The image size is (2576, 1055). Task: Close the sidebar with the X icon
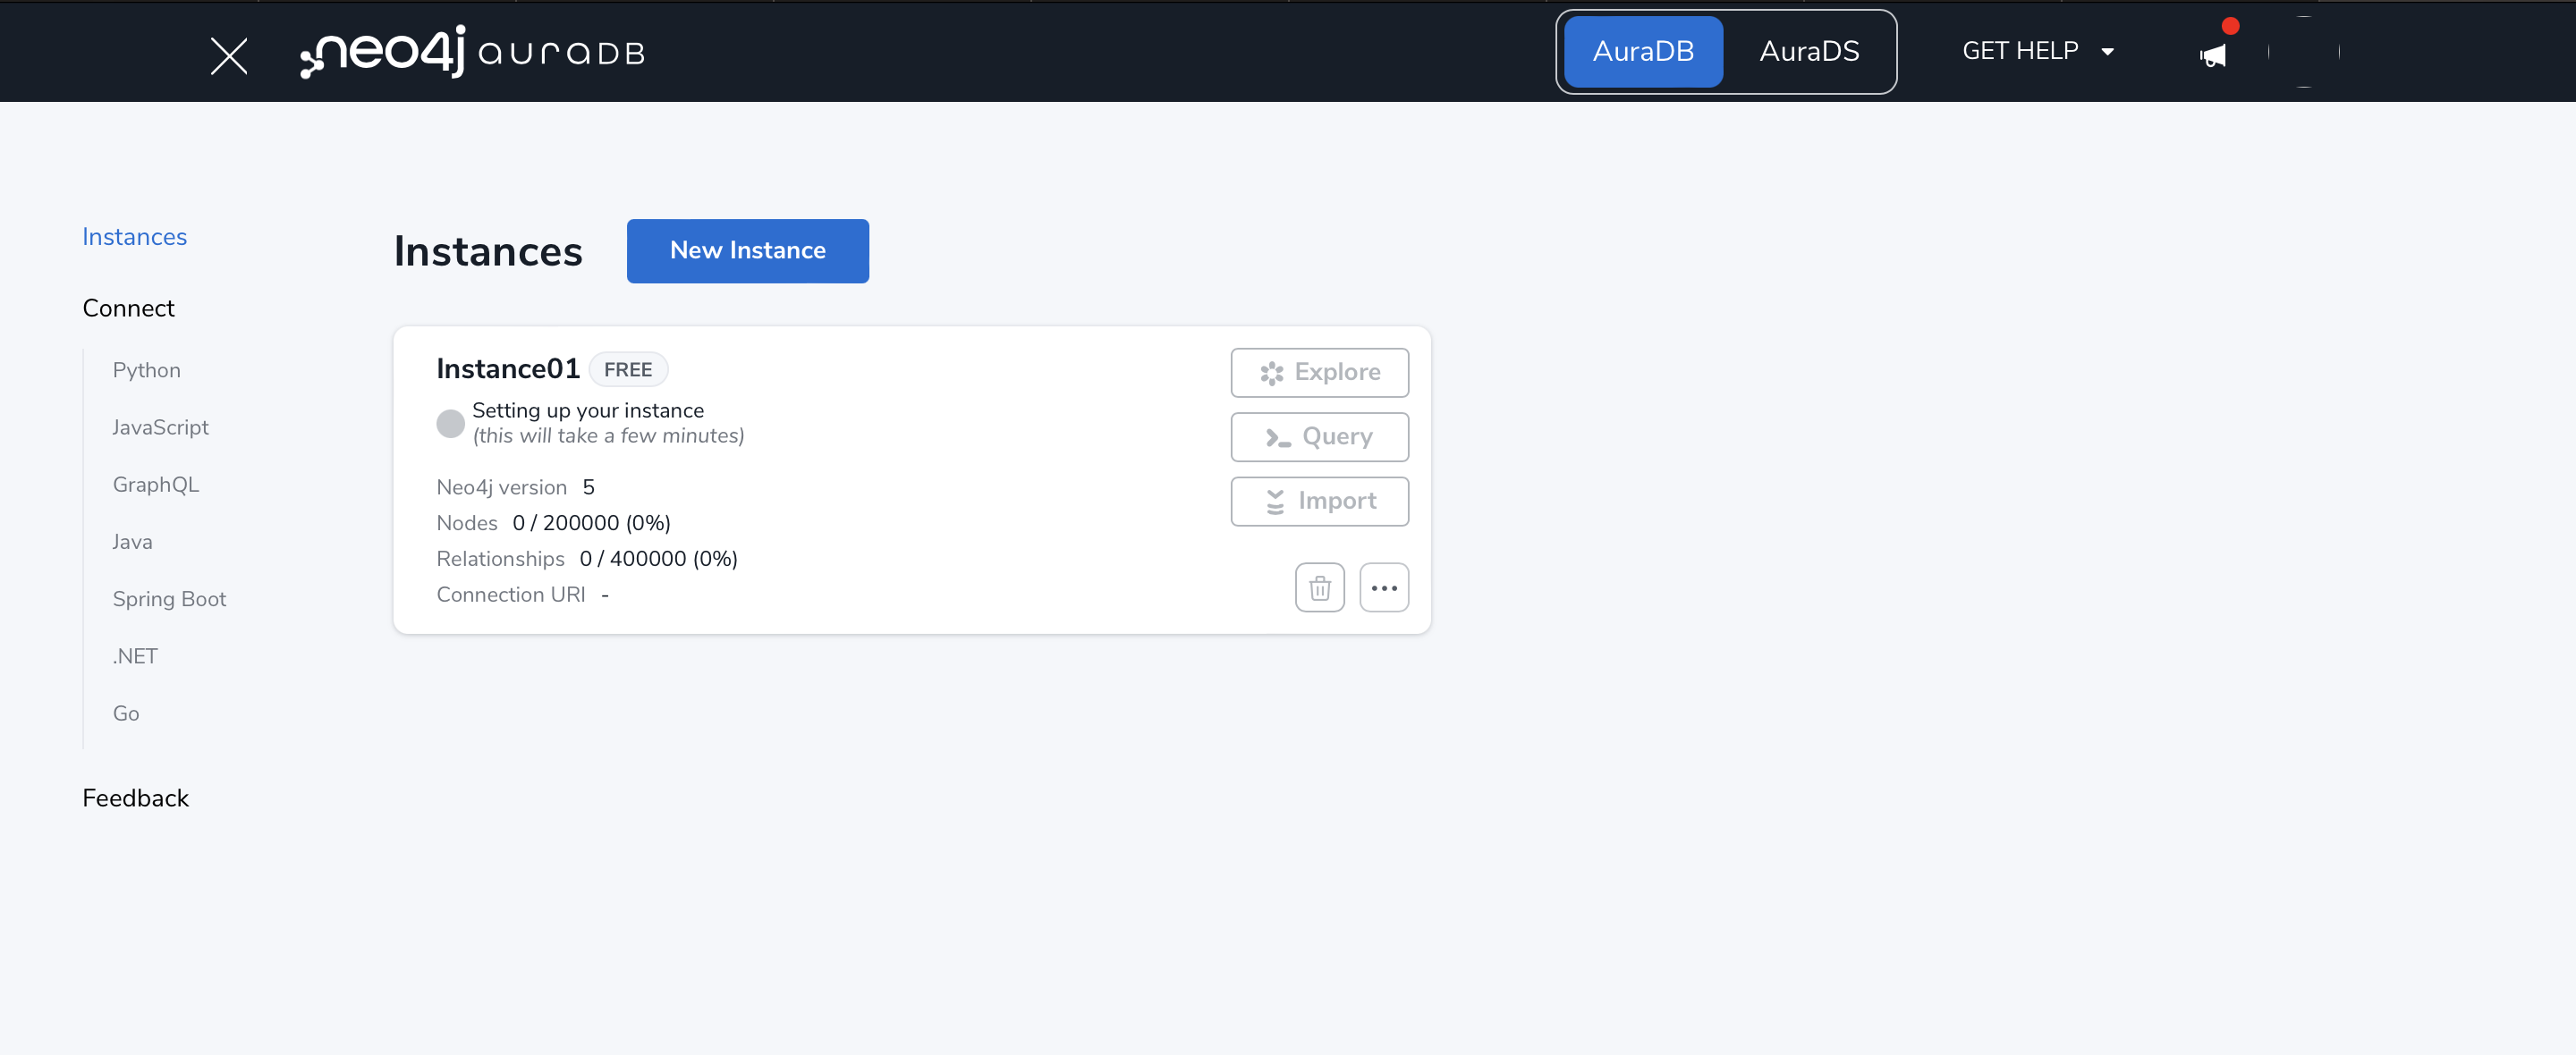(x=229, y=55)
